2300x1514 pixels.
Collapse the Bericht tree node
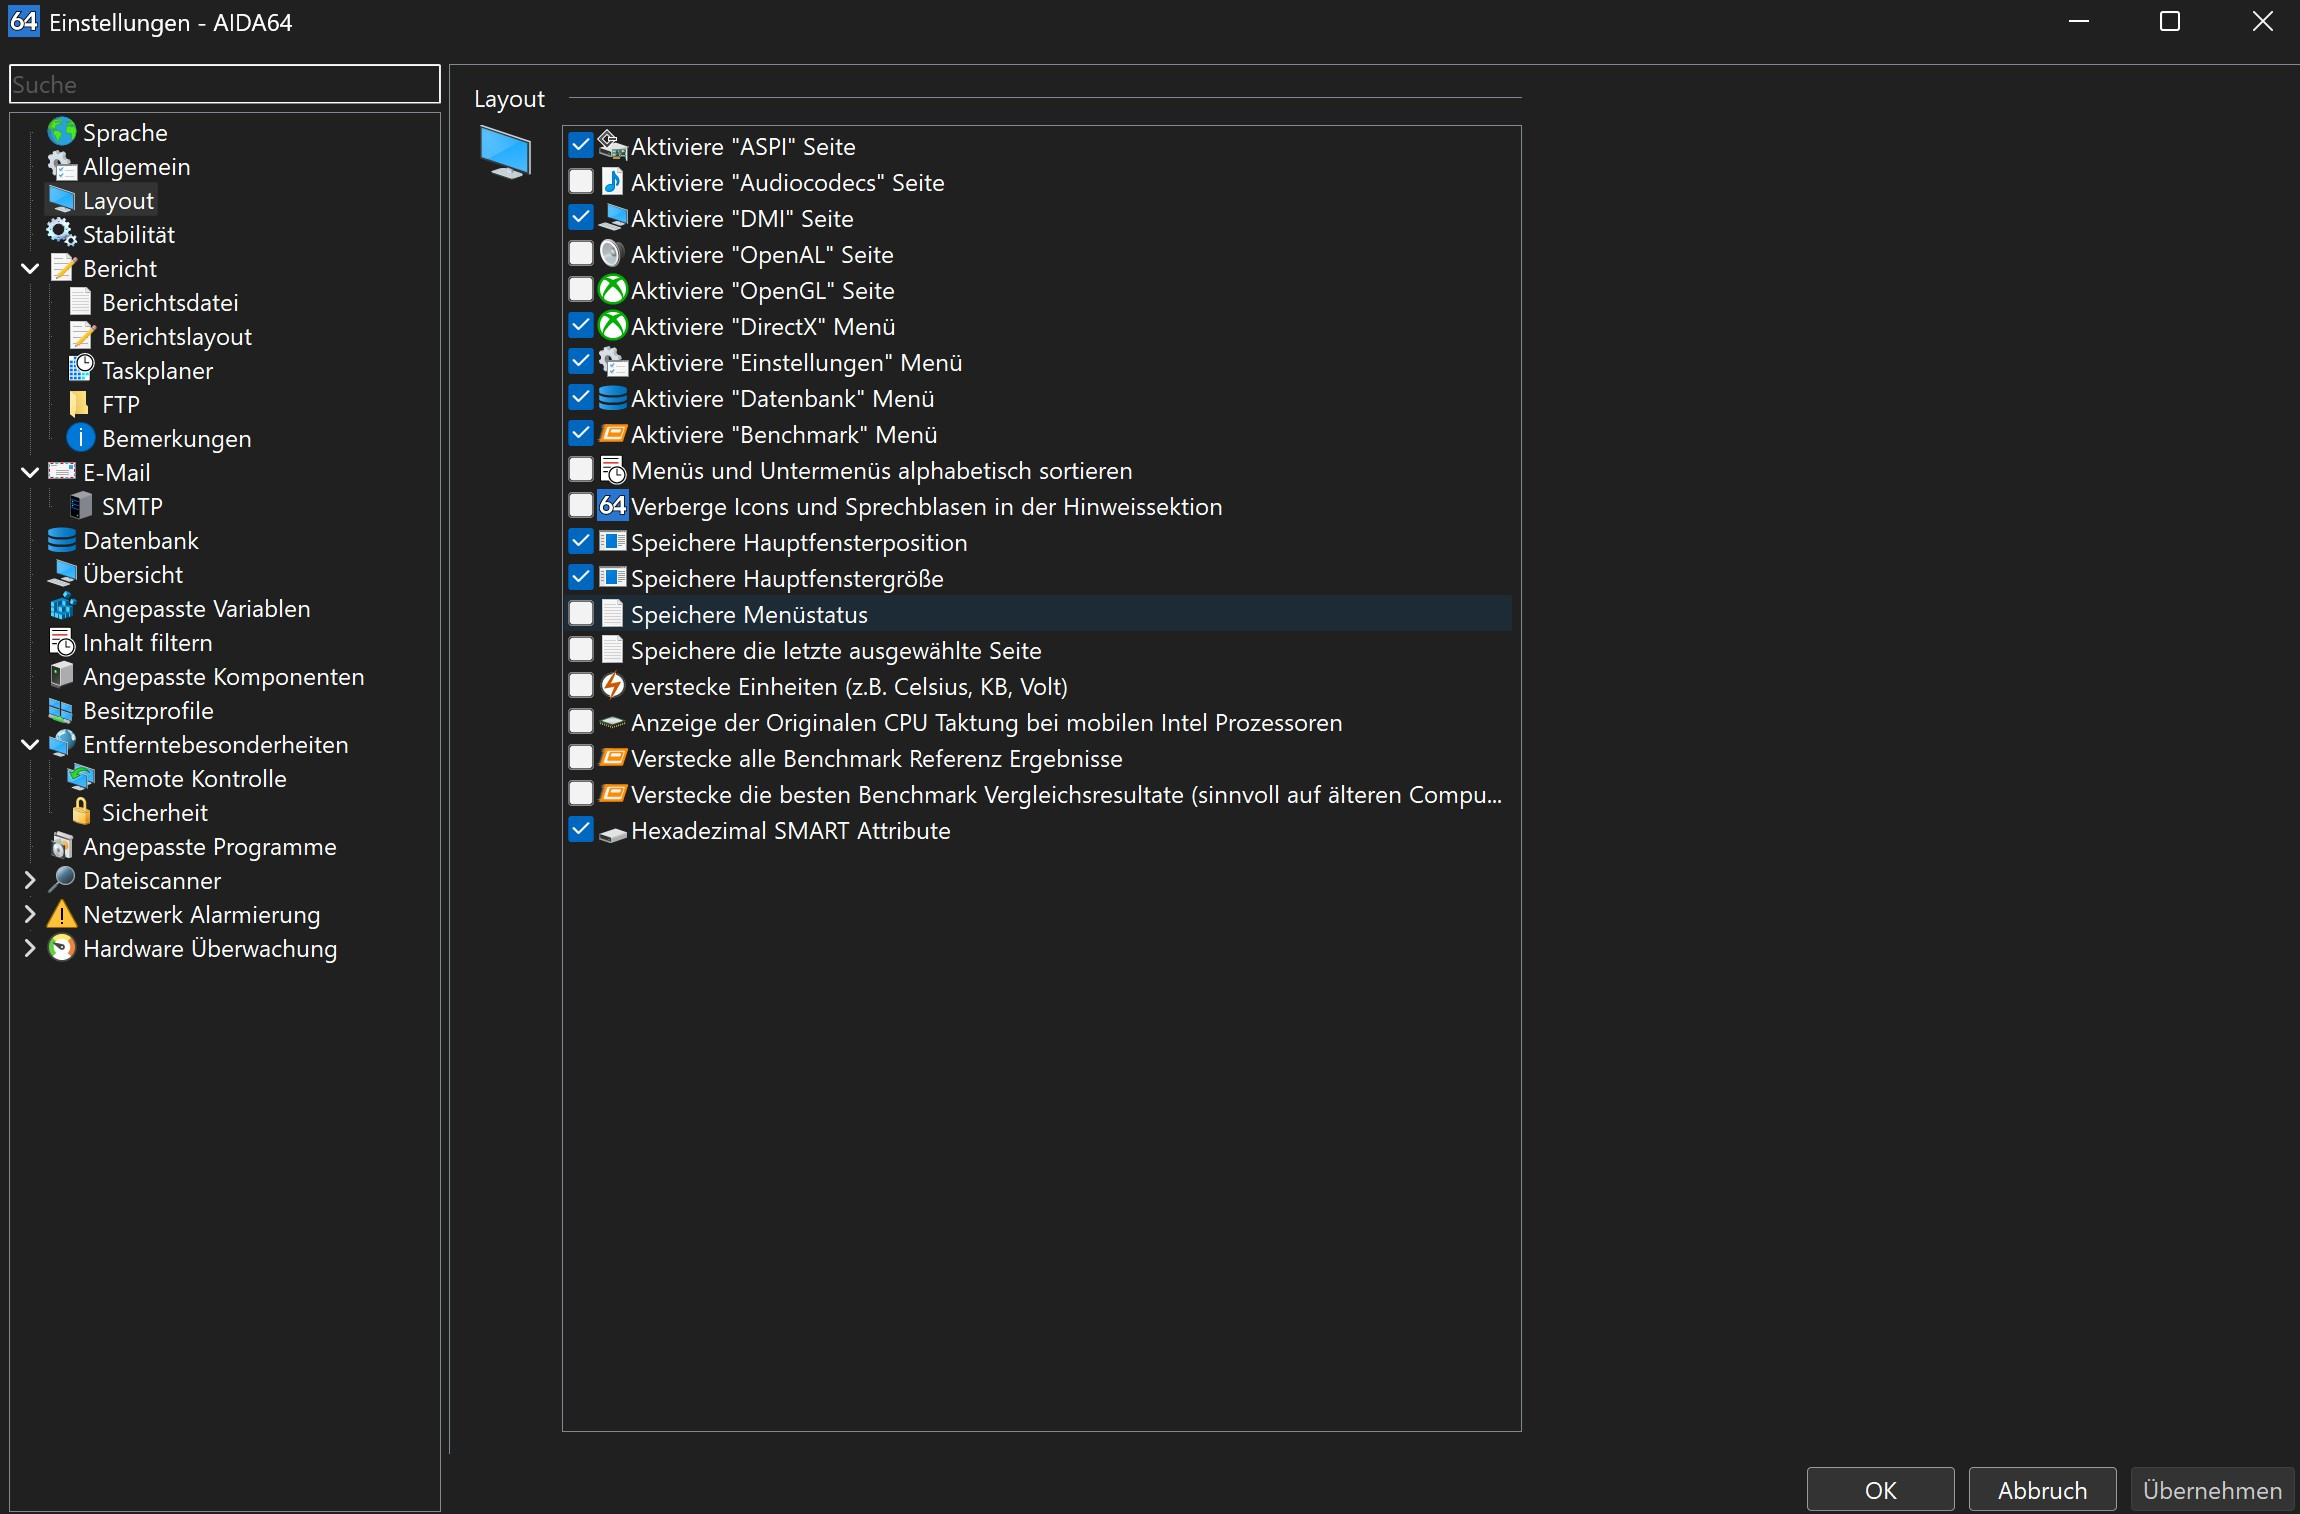(x=30, y=268)
